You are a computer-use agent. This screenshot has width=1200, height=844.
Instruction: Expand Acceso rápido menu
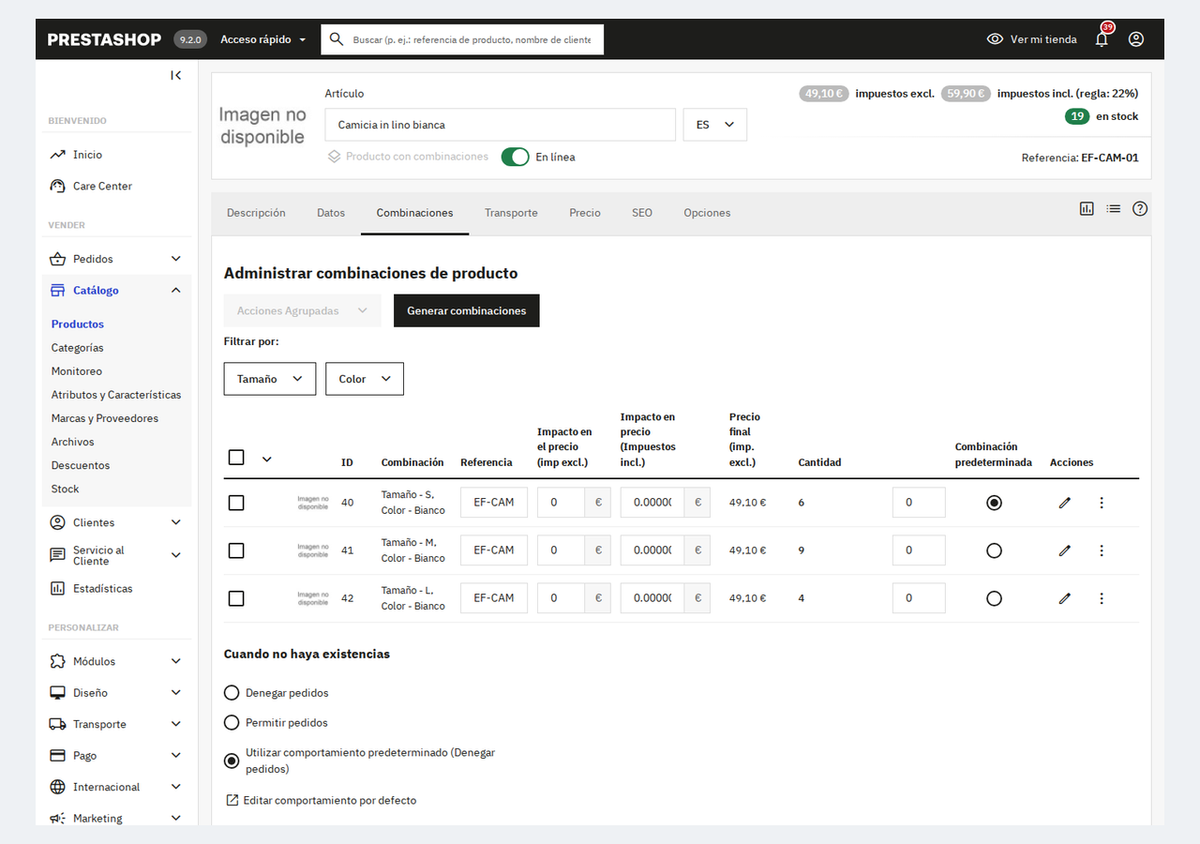[264, 39]
